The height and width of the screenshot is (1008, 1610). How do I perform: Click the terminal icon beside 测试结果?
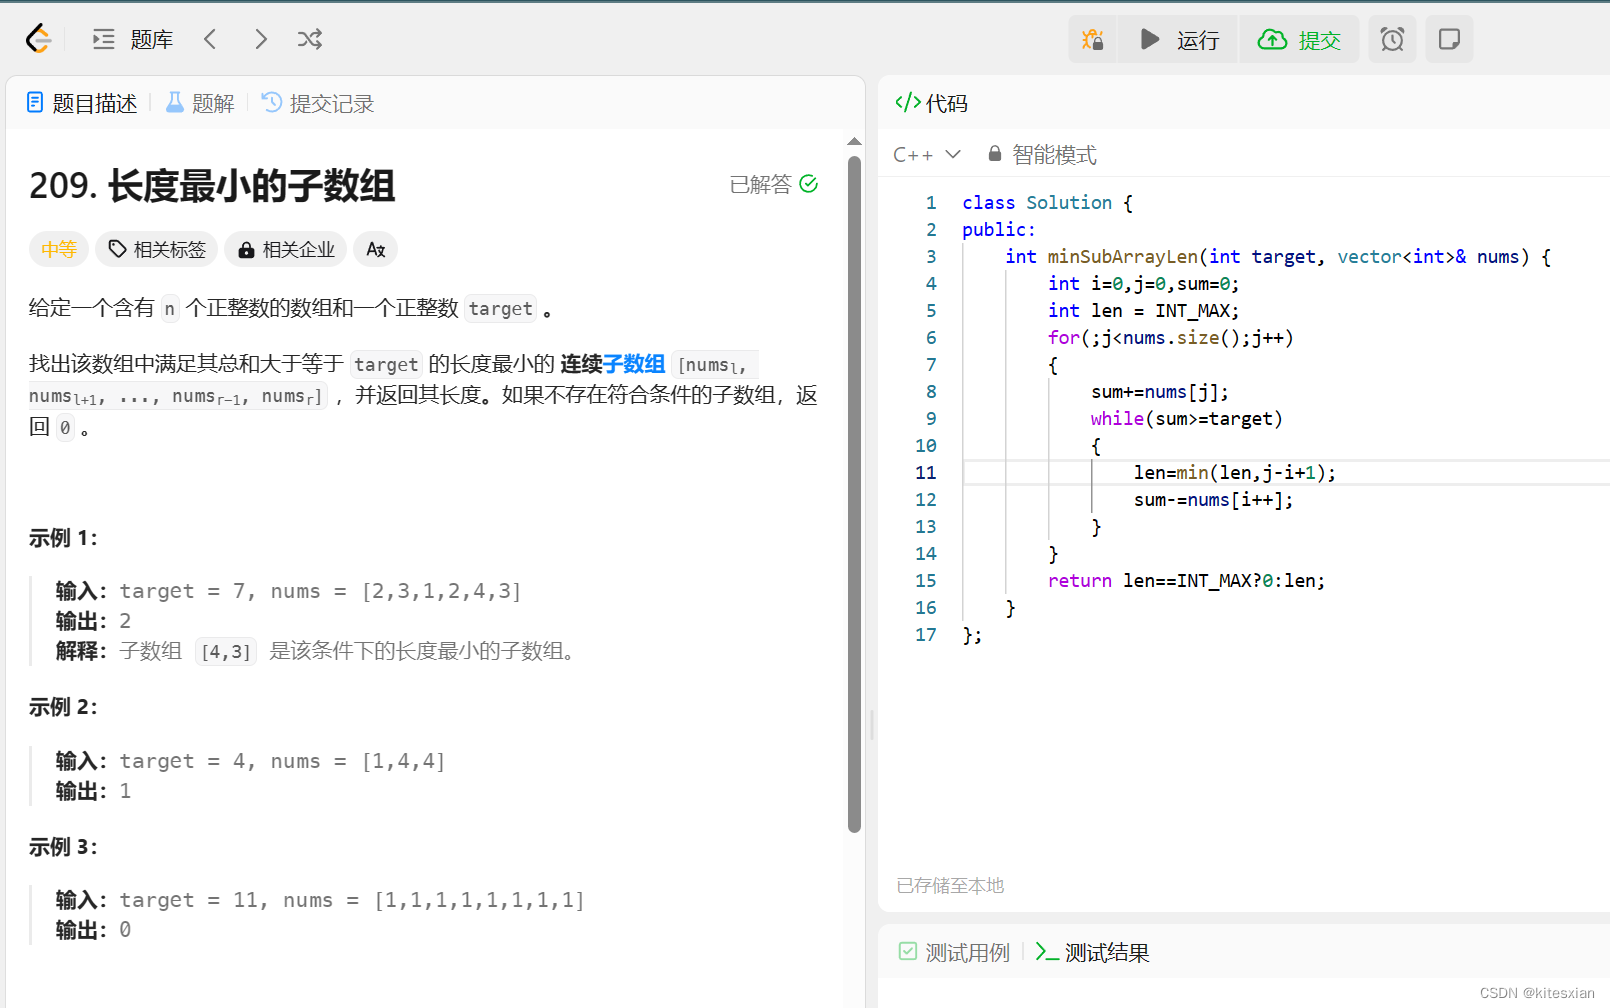tap(1048, 952)
